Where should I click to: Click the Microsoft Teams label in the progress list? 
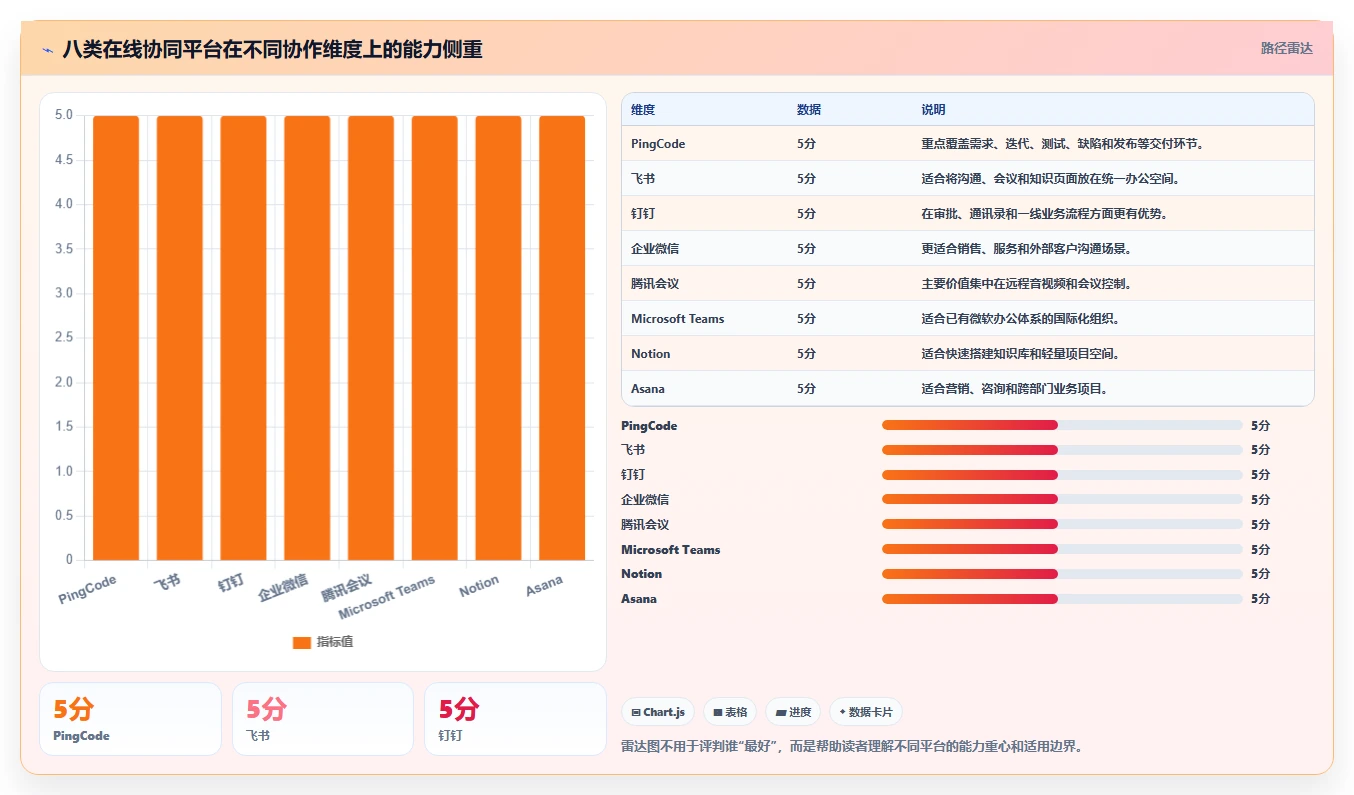pos(670,550)
